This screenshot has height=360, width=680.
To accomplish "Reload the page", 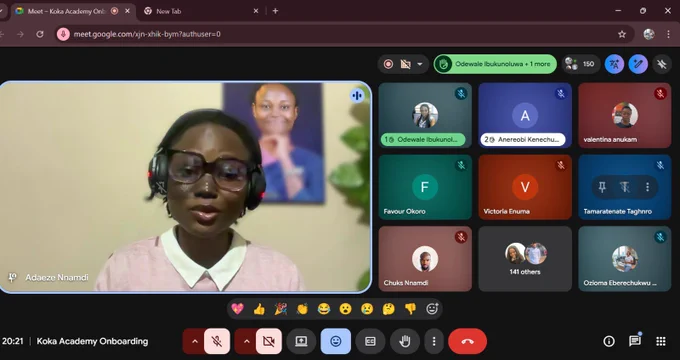I will (39, 34).
